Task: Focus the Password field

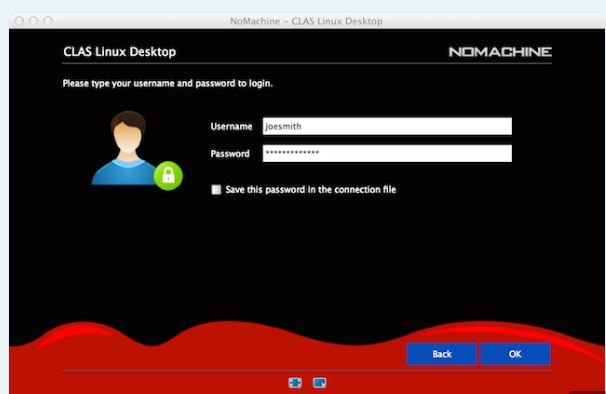Action: [387, 154]
